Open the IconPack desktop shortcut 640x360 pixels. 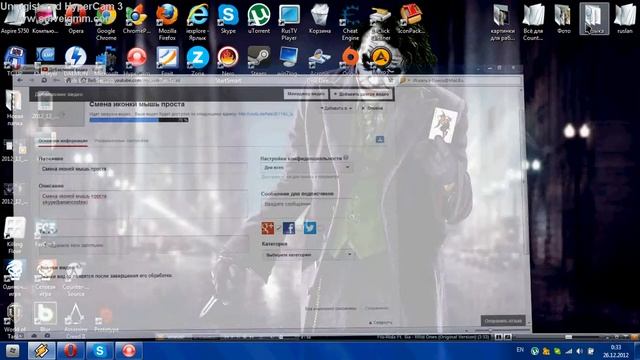[x=411, y=19]
